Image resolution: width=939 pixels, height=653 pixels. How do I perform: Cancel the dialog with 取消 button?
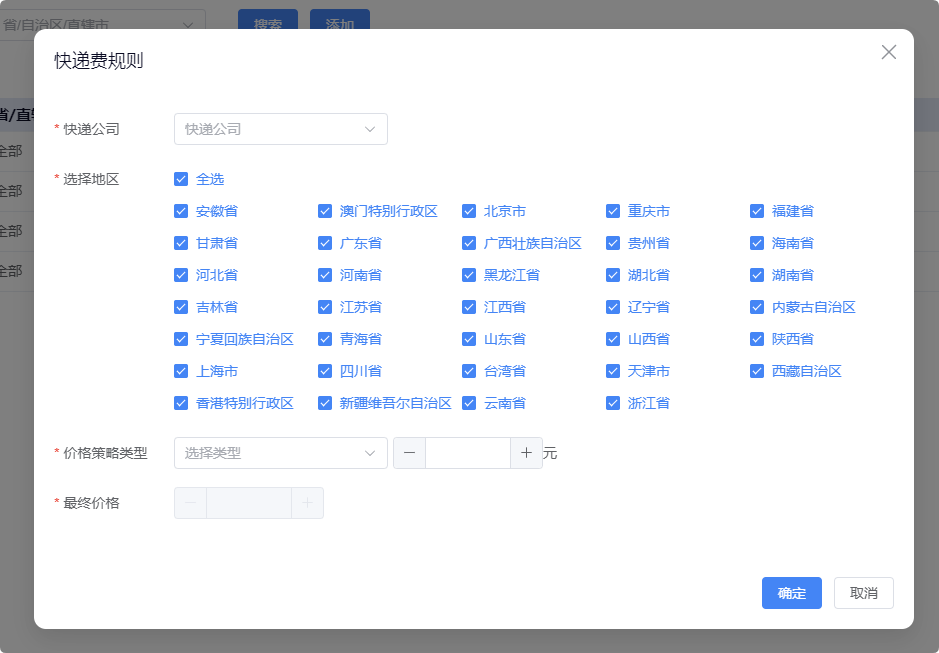[864, 593]
